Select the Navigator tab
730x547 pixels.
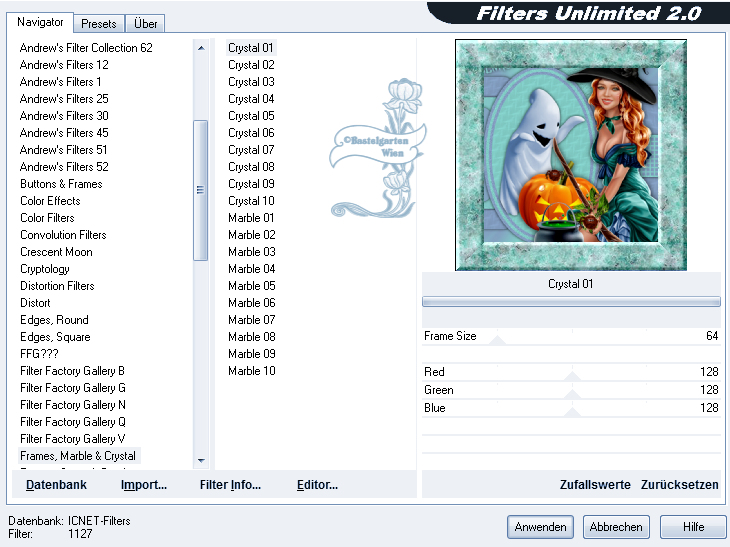click(40, 22)
